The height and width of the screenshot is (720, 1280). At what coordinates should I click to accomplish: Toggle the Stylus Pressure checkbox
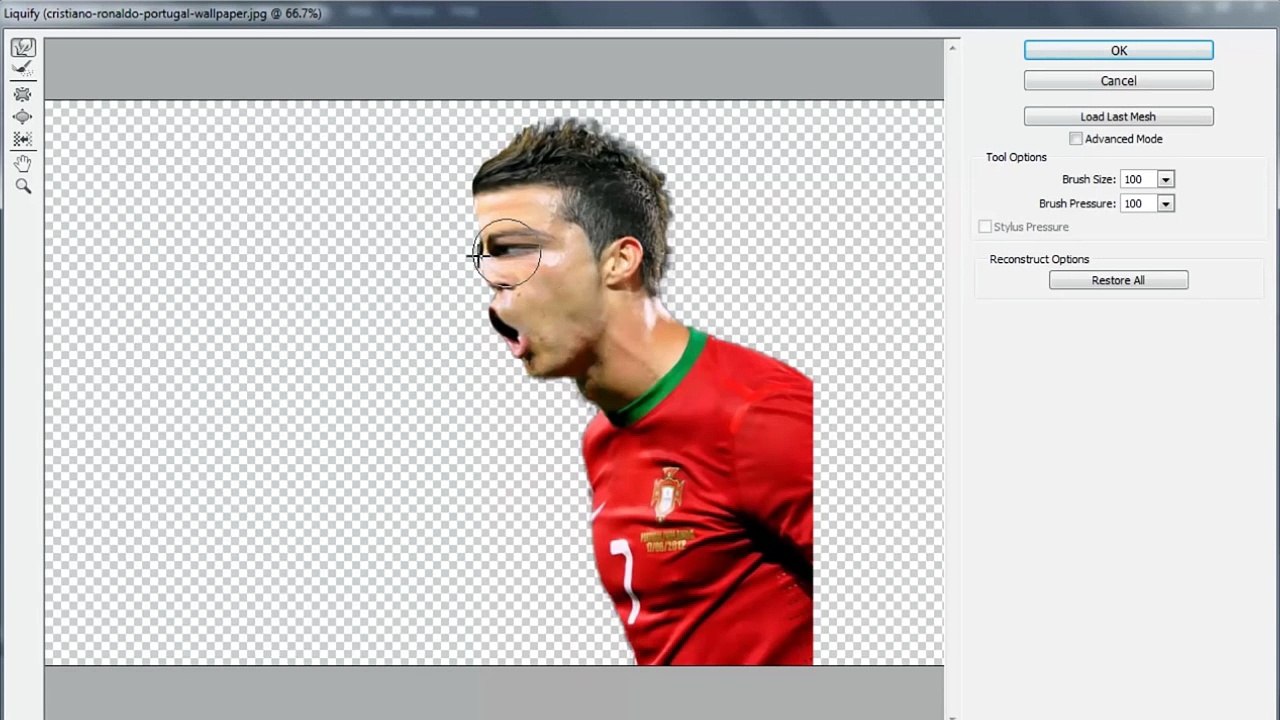pyautogui.click(x=985, y=227)
